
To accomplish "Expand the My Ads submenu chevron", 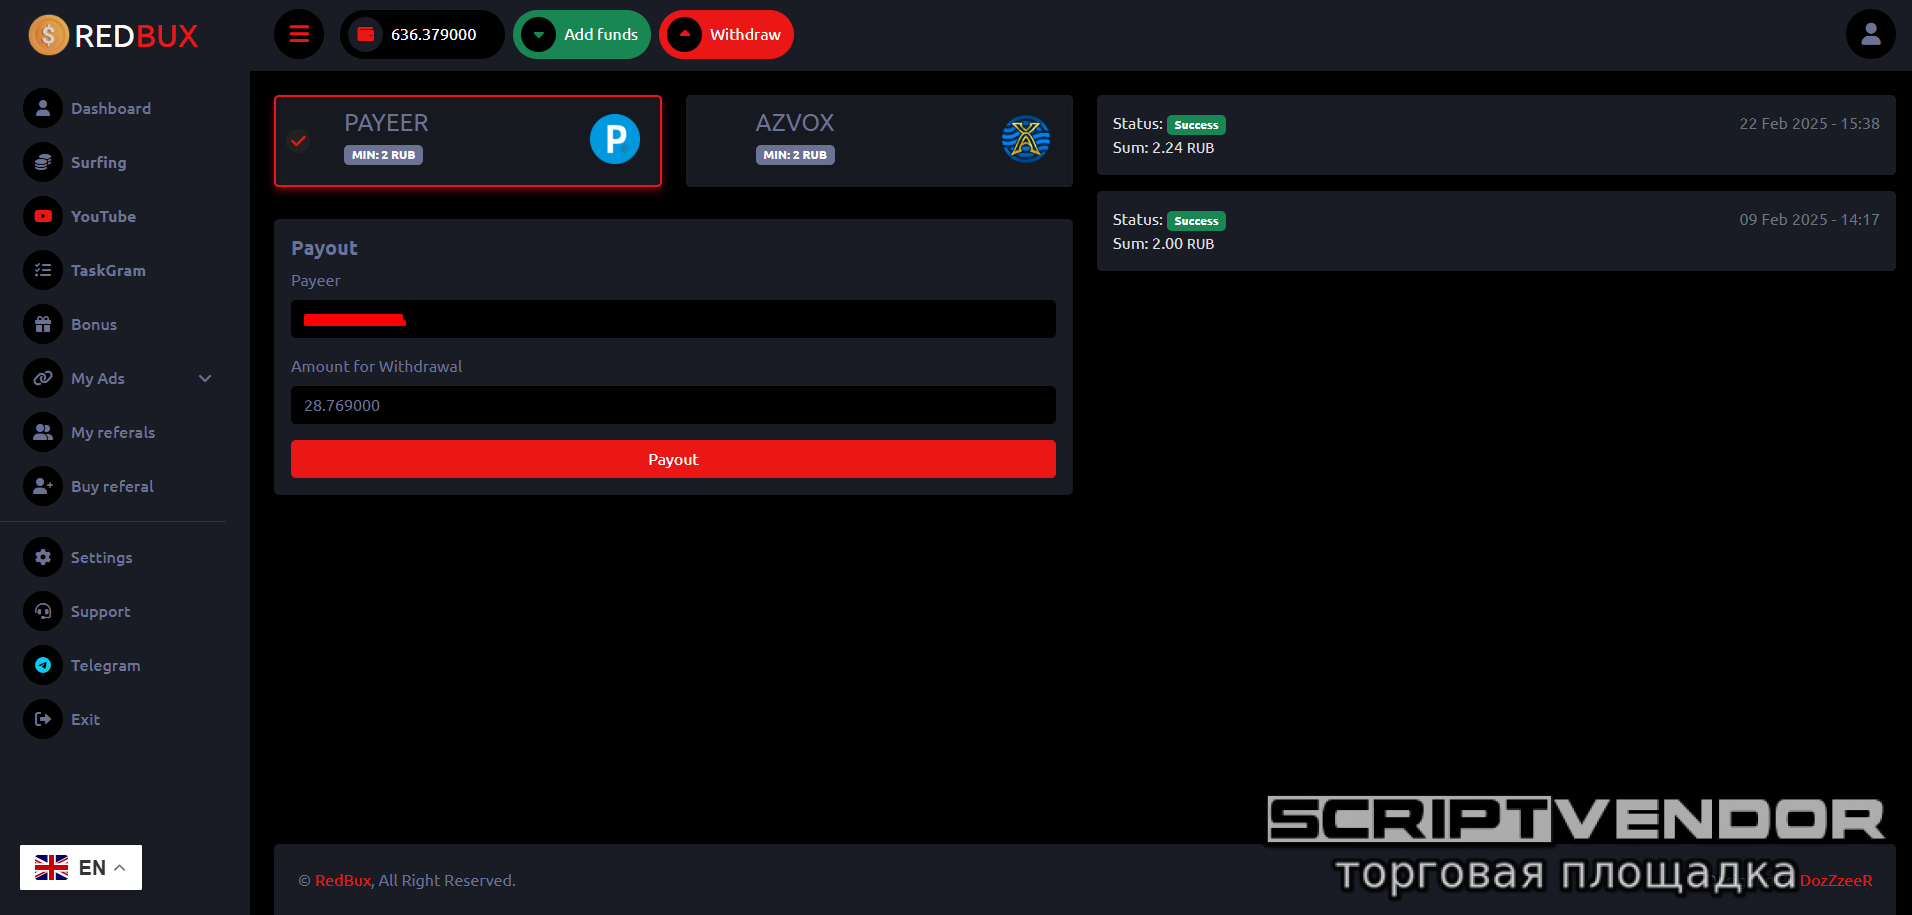I will tap(205, 378).
